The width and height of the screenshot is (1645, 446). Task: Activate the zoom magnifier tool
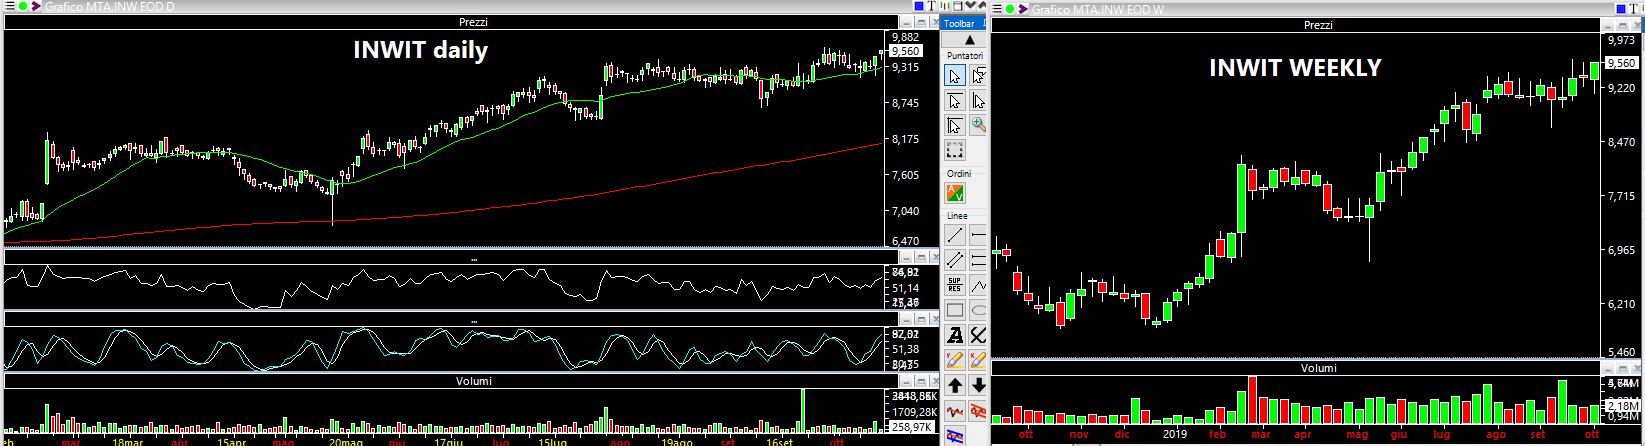pos(979,126)
